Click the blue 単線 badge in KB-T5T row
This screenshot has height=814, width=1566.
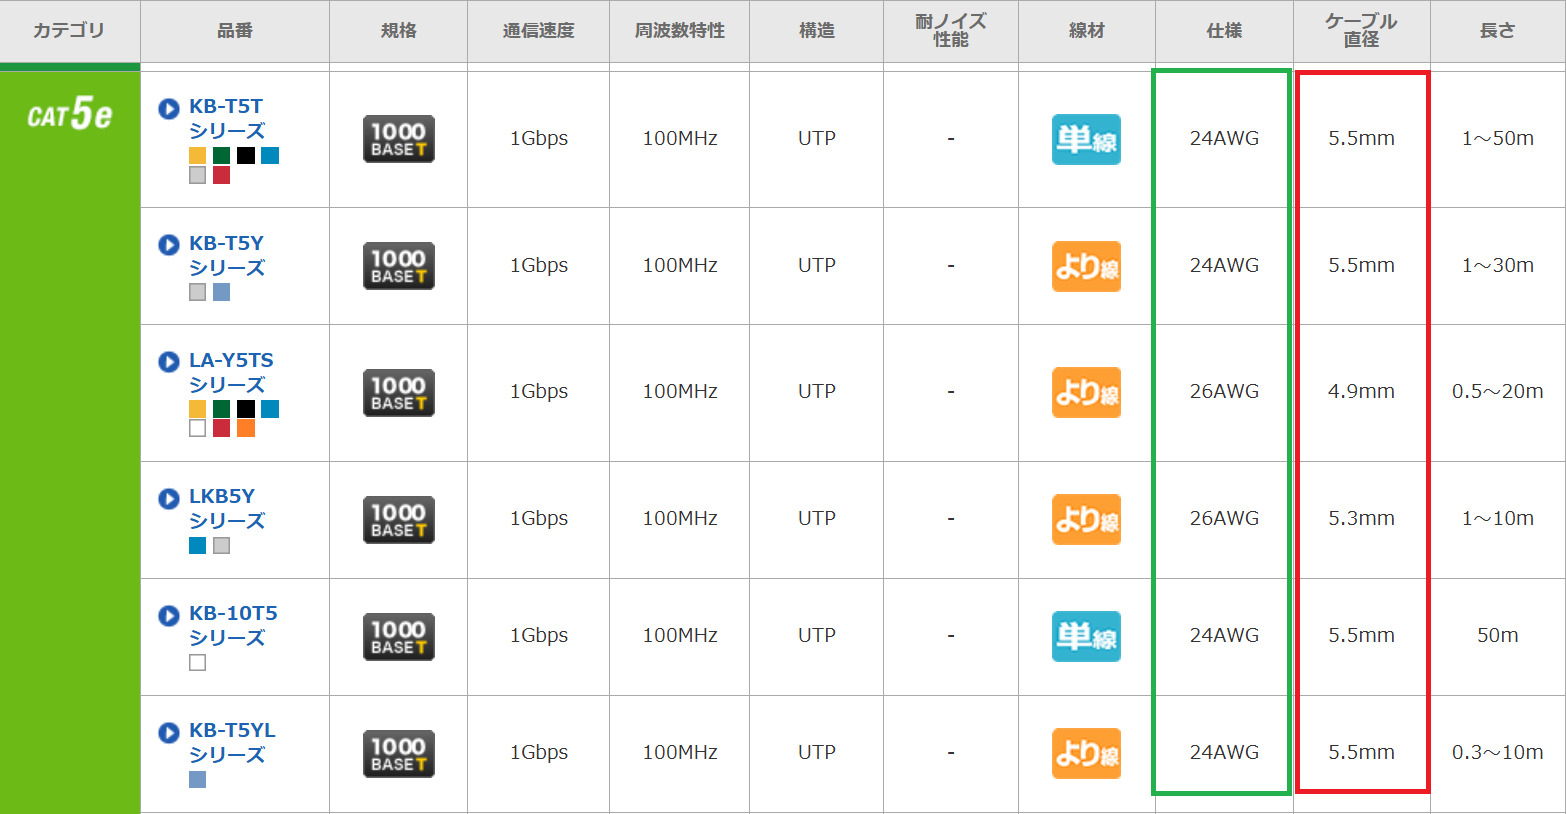[x=1086, y=139]
